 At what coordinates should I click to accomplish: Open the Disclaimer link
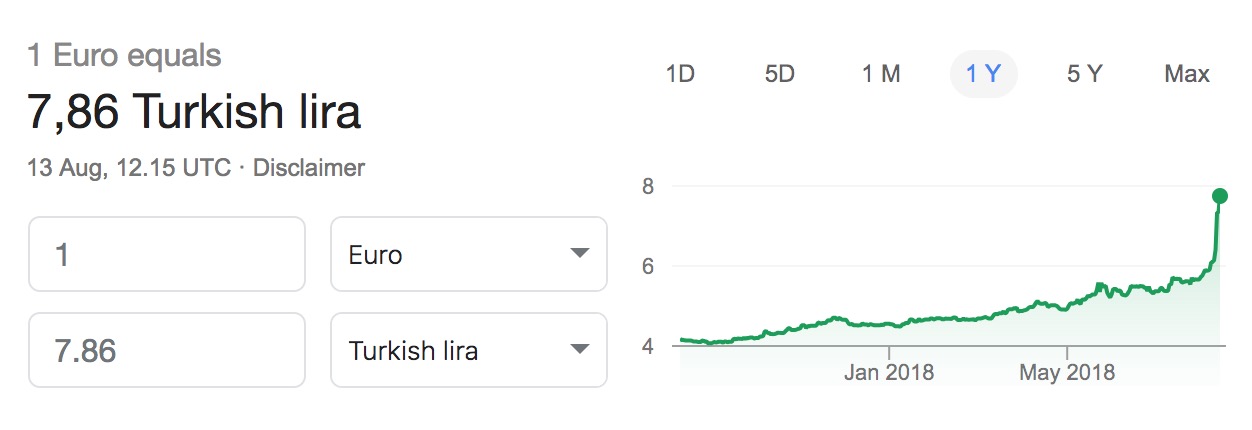(309, 168)
